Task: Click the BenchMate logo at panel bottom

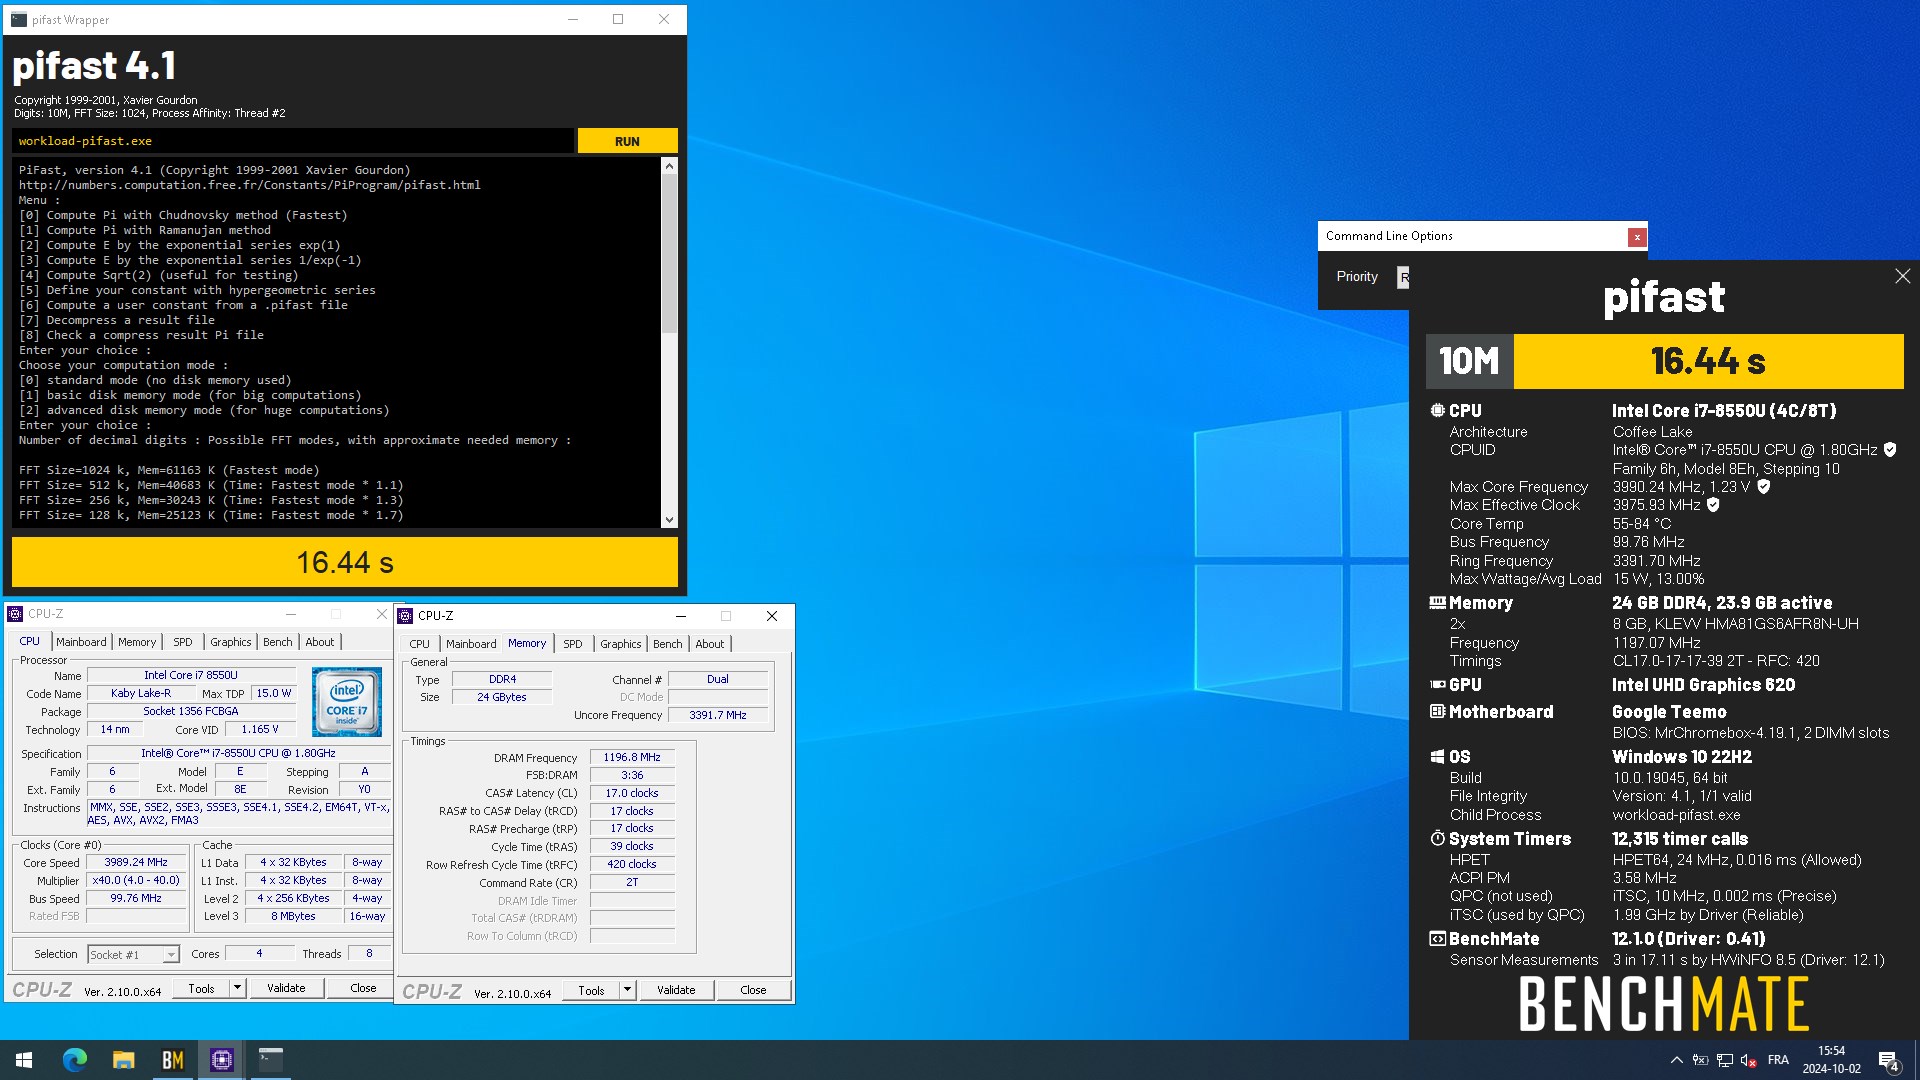Action: coord(1664,1003)
